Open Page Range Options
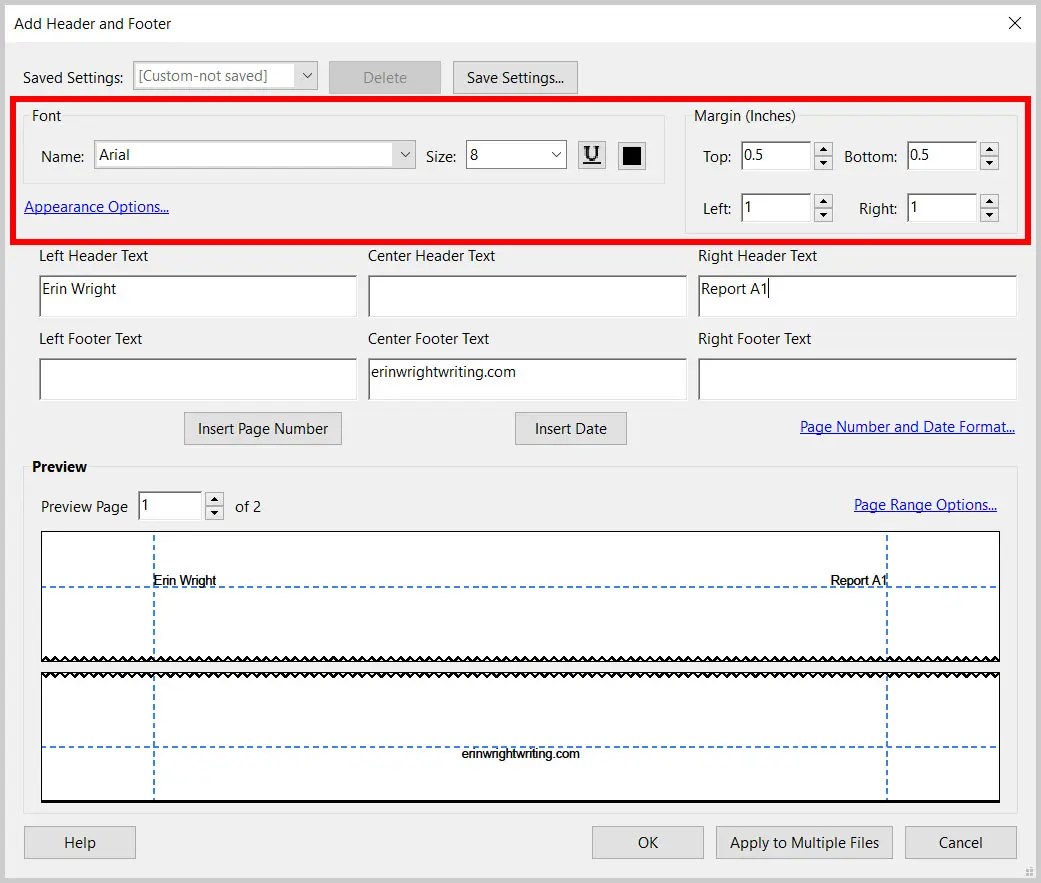This screenshot has width=1041, height=883. tap(924, 504)
